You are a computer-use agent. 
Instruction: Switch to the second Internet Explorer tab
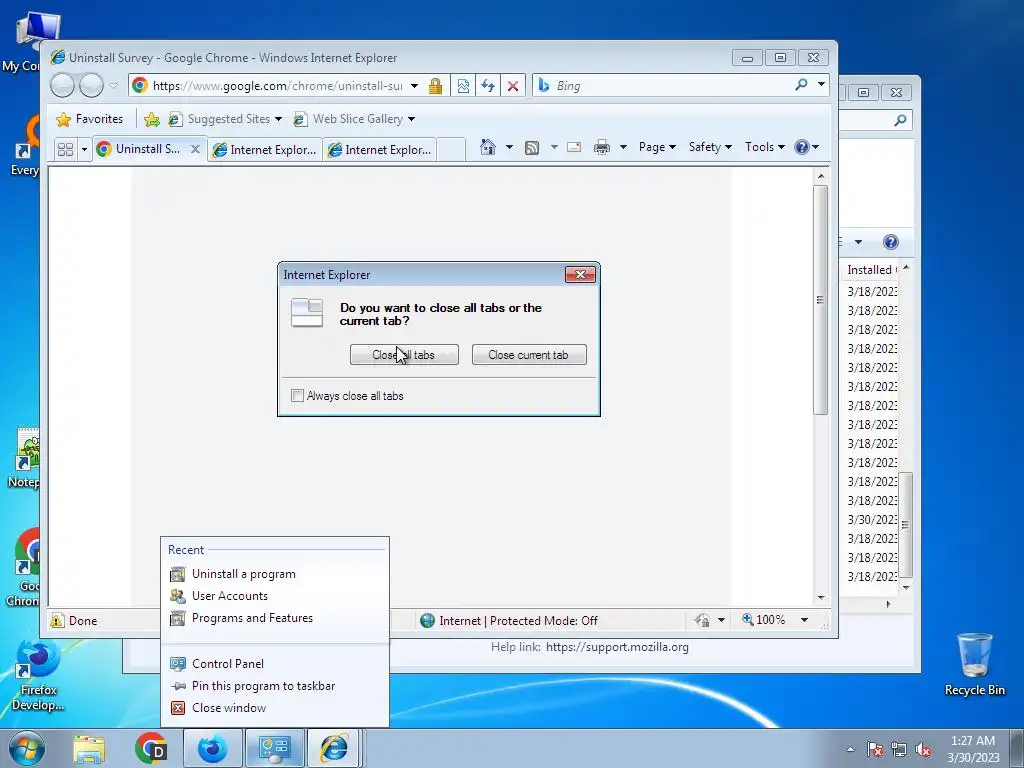tap(265, 150)
